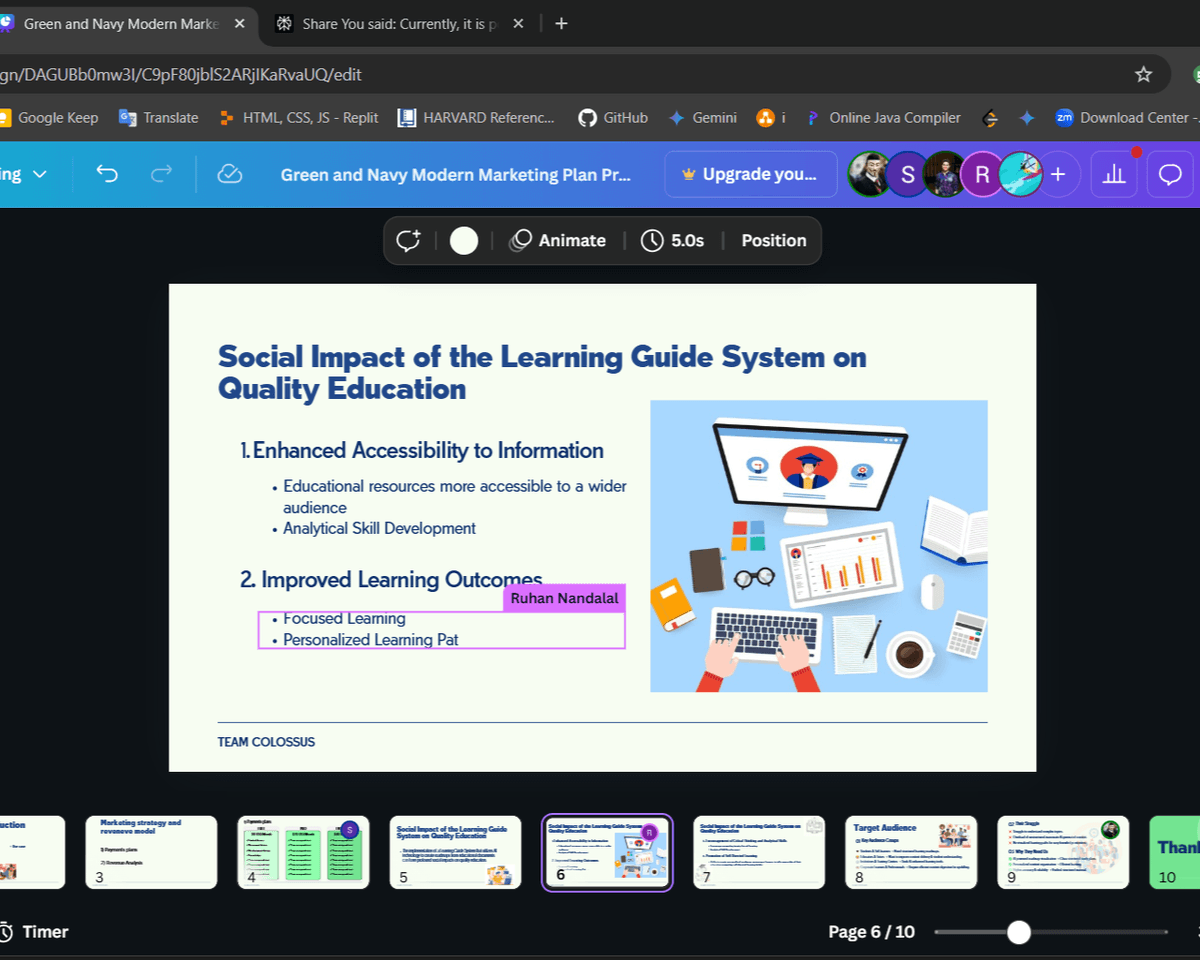Click the Ruhan Nandalal collaborator tag
This screenshot has height=960, width=1200.
pos(565,598)
